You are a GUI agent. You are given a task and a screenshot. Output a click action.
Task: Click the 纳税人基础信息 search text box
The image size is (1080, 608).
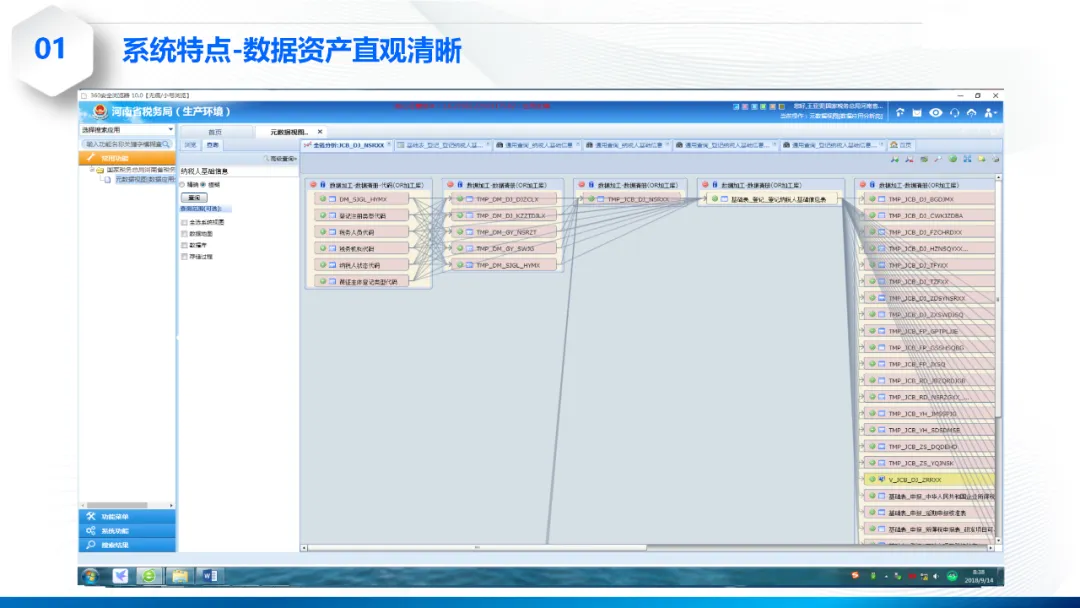click(x=238, y=171)
